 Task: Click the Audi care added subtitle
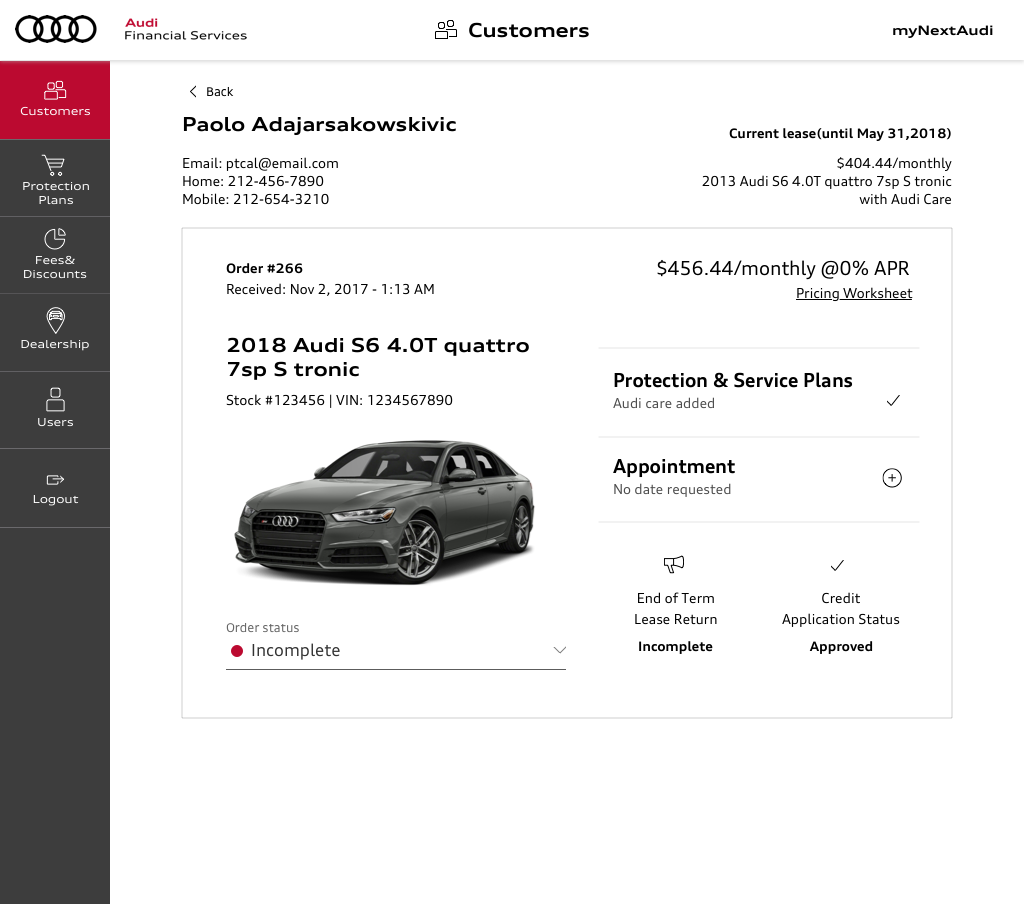664,404
